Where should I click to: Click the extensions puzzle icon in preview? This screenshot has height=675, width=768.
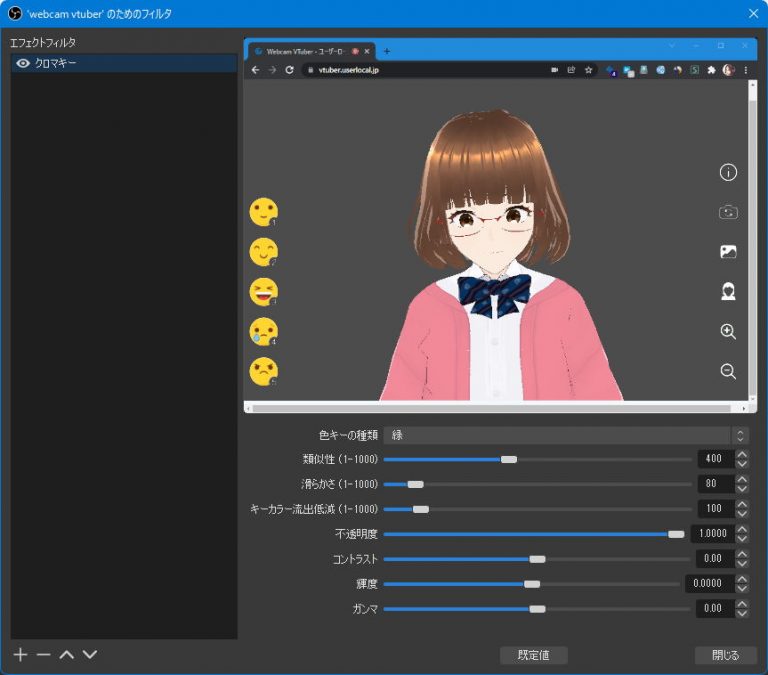pyautogui.click(x=711, y=70)
